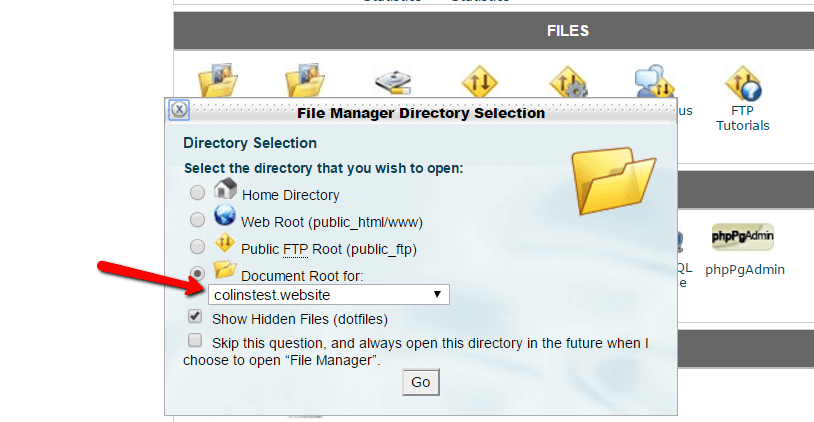Click the first File Manager folder icon
Screen dimensions: 814x422
(218, 80)
